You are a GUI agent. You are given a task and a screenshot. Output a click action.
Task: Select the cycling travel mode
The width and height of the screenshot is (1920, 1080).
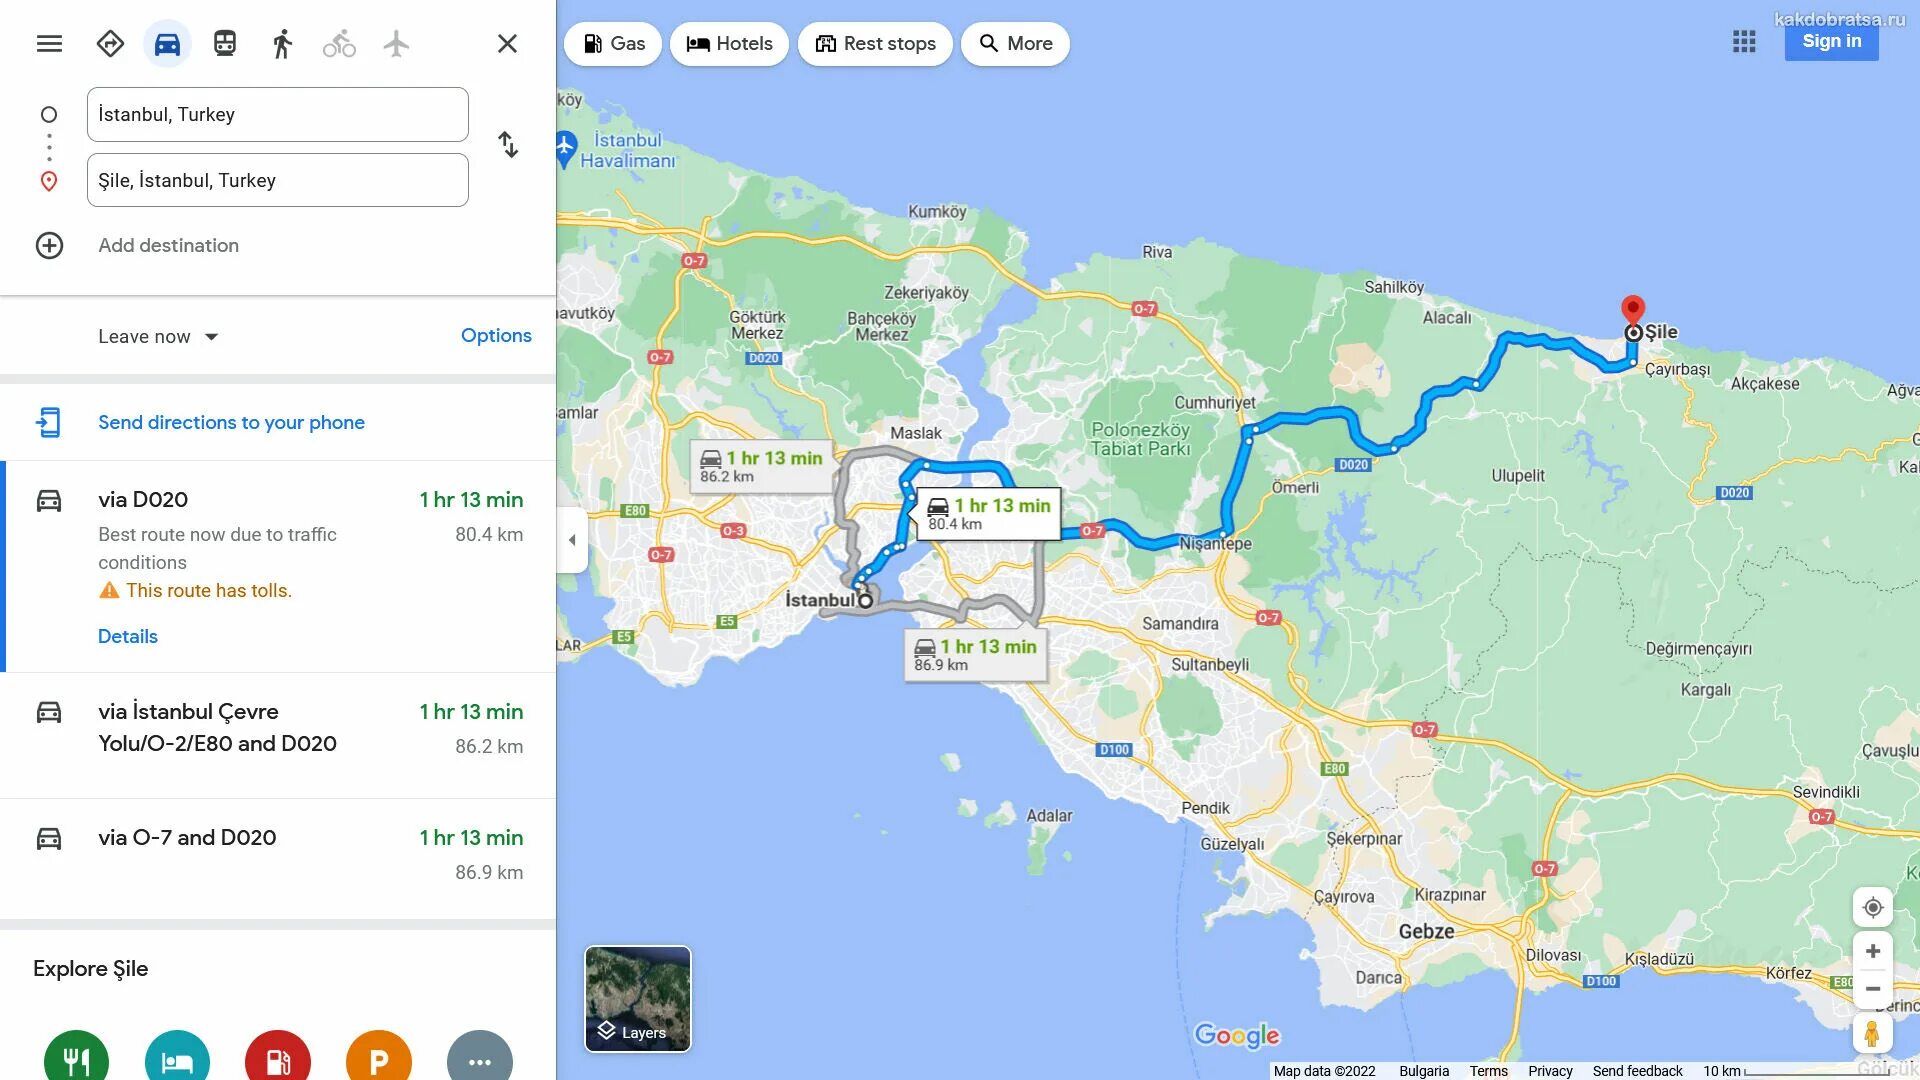point(339,44)
